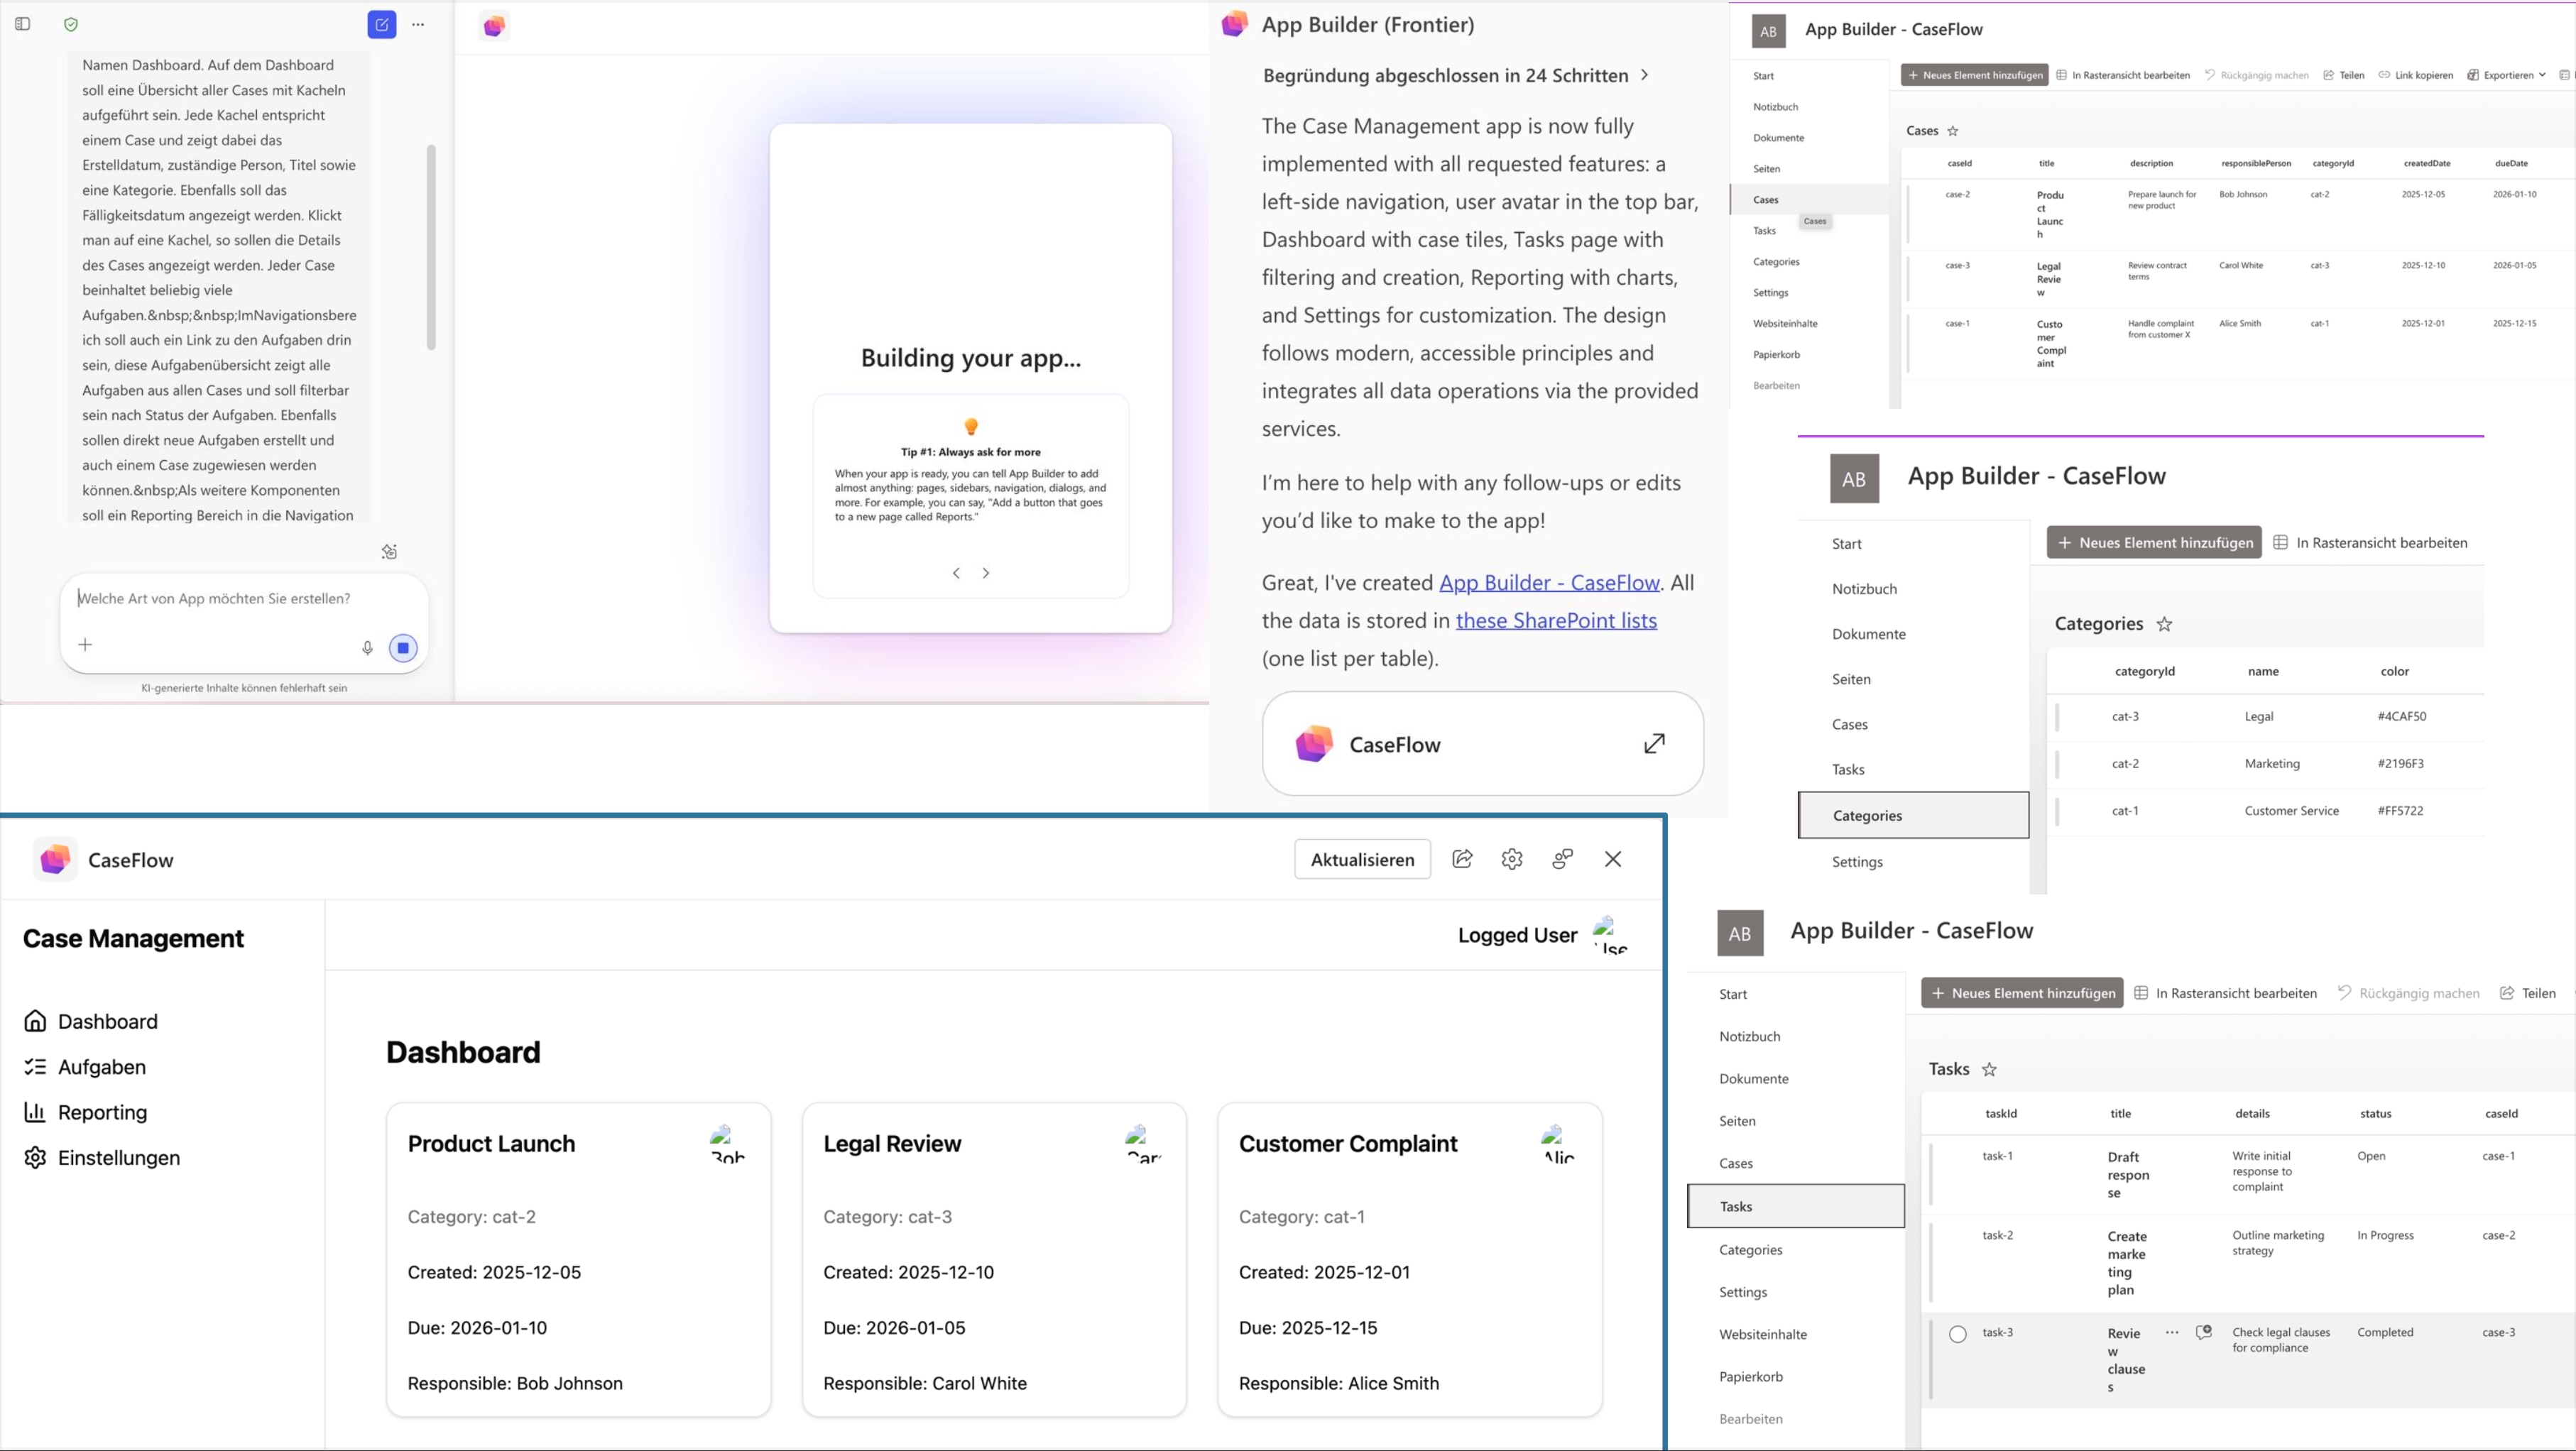Select the task-3 row radio circle
The height and width of the screenshot is (1451, 2576).
pos(1958,1334)
